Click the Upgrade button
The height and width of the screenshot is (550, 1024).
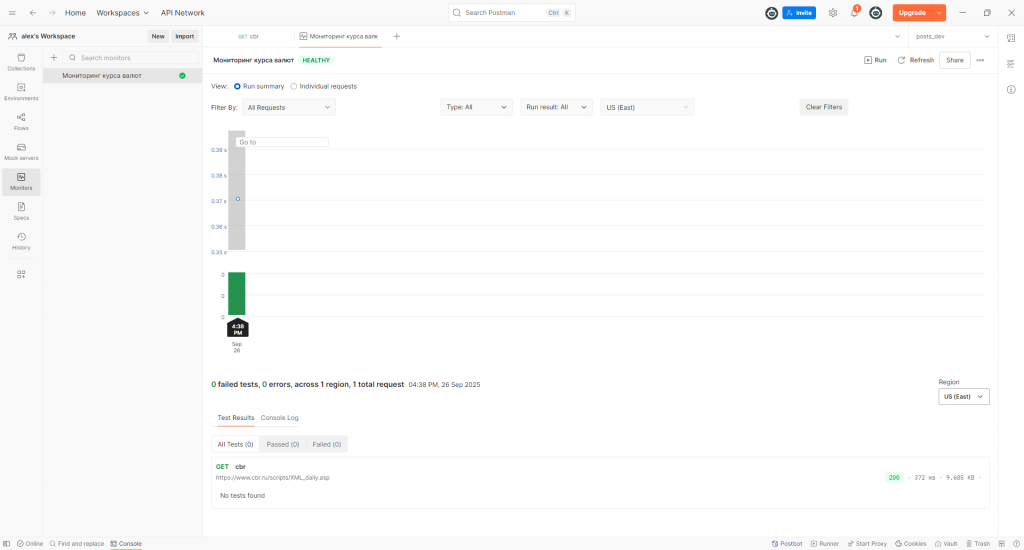(912, 12)
